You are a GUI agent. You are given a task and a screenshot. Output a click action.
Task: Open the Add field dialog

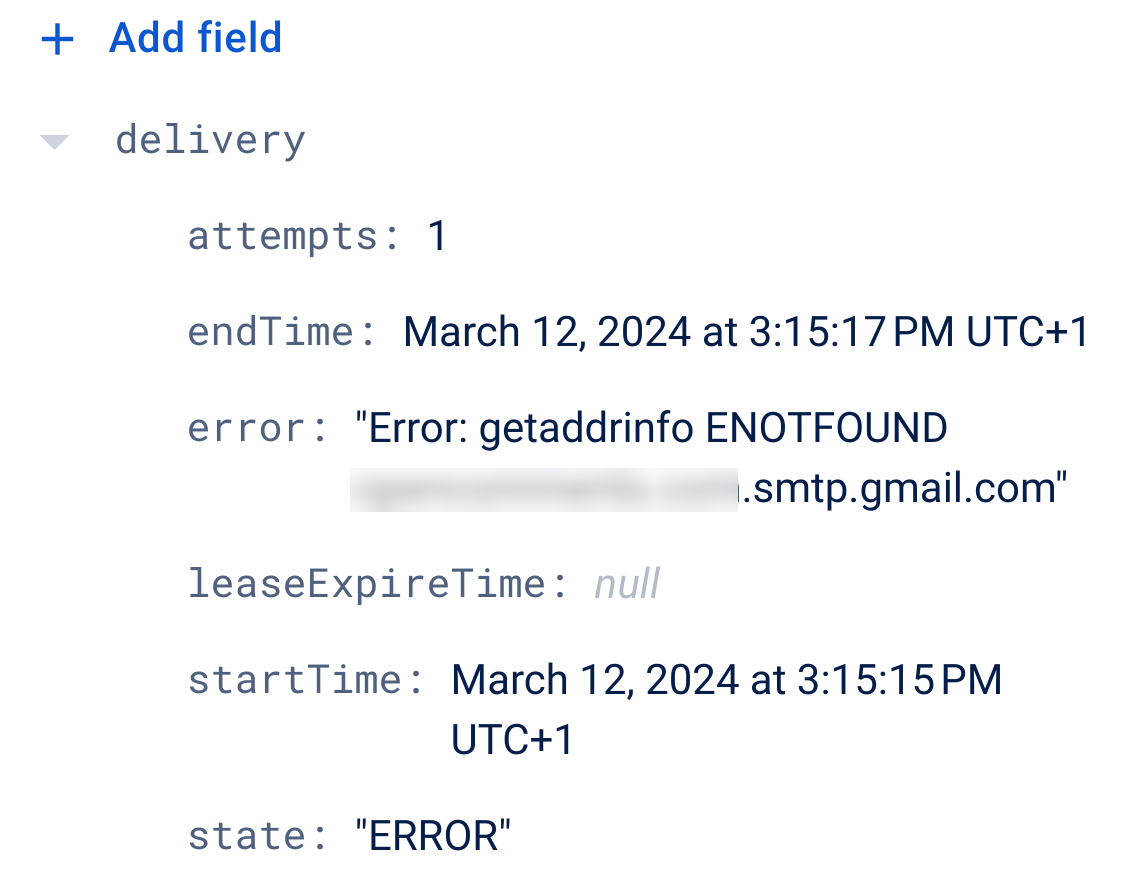pyautogui.click(x=195, y=38)
